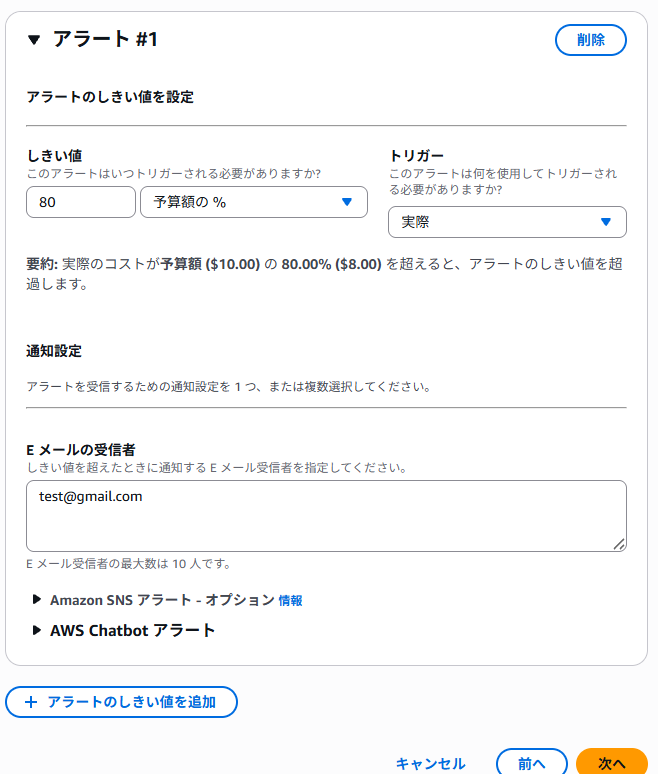Viewport: 658px width, 774px height.
Task: Open the トリガー dropdown showing 実際
Action: 507,222
